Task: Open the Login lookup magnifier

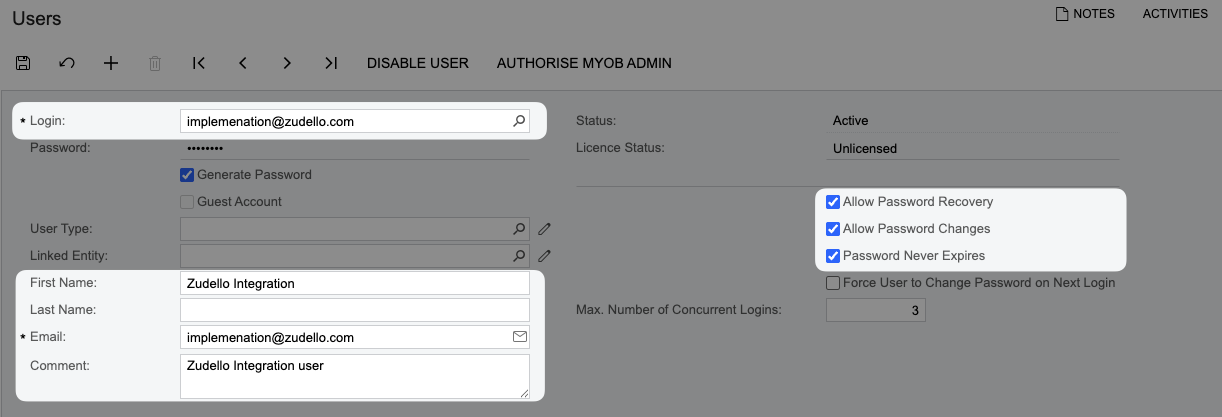Action: [519, 121]
